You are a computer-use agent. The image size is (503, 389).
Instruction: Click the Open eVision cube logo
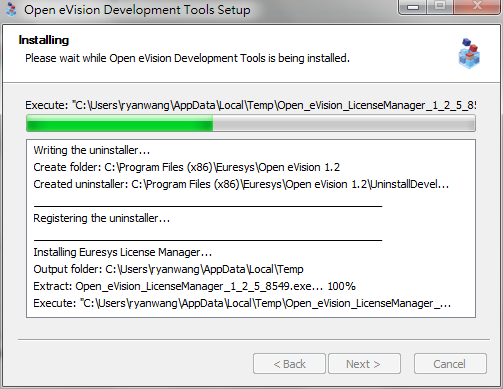point(469,53)
